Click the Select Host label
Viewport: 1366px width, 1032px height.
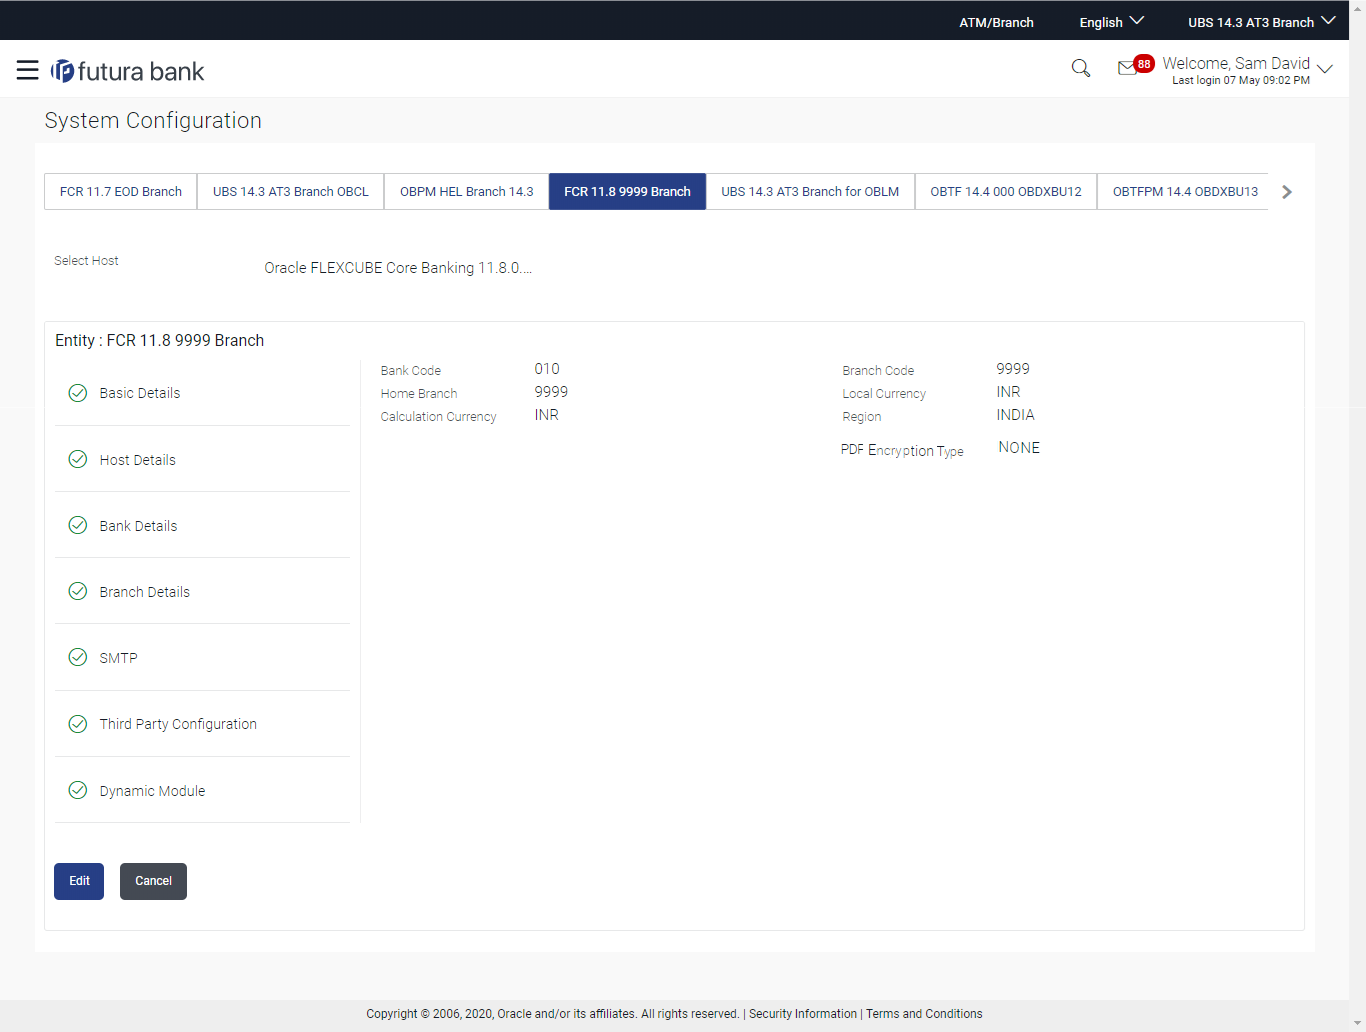(86, 261)
